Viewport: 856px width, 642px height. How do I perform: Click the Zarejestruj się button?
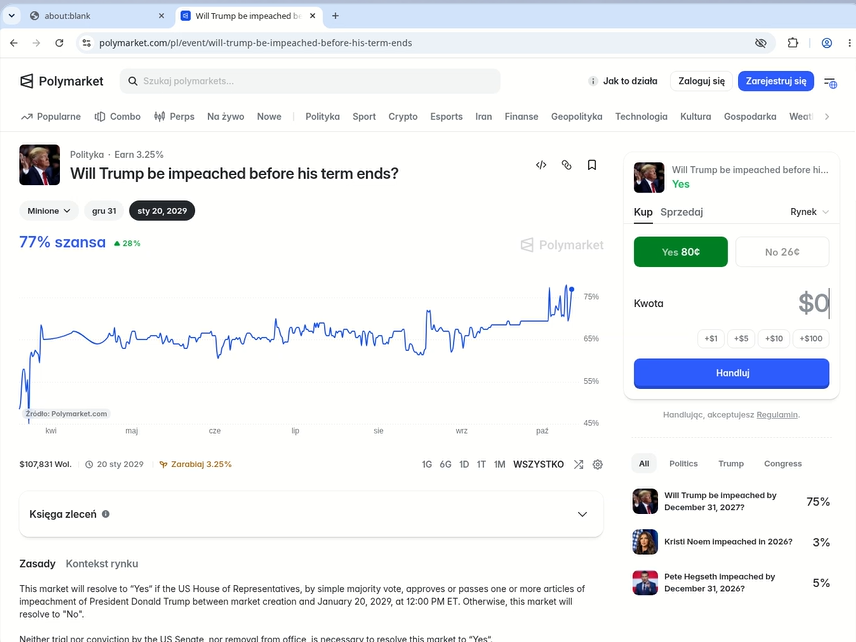776,81
